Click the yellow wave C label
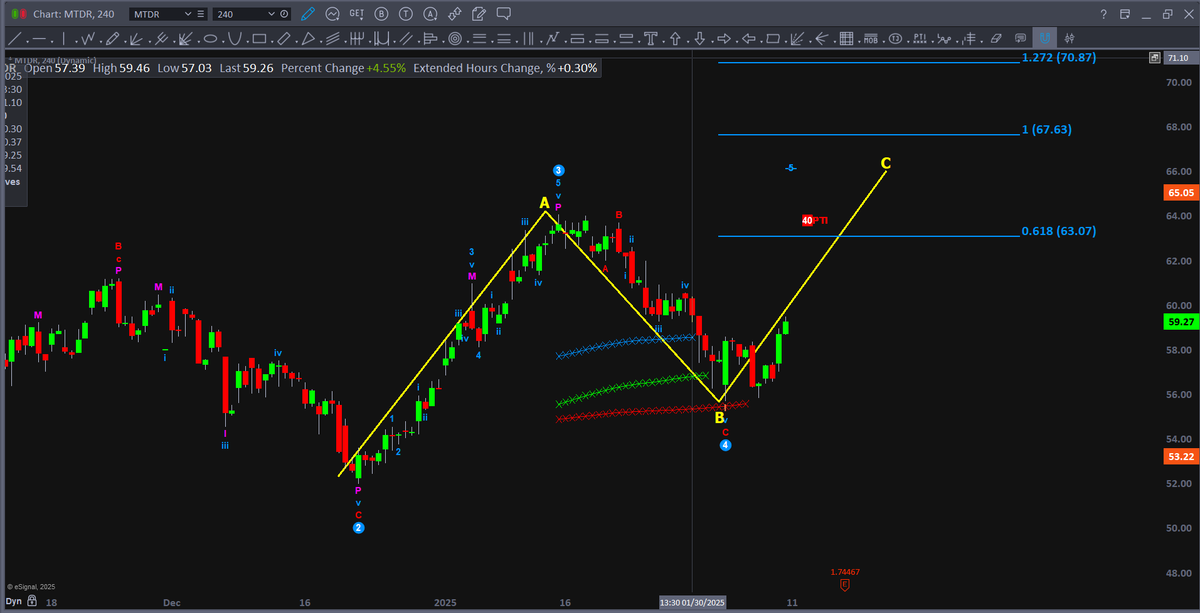1200x613 pixels. coord(886,163)
